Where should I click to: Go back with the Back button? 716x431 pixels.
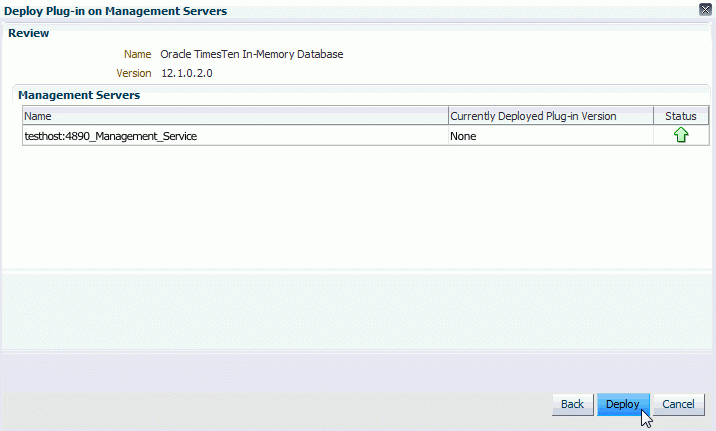pos(573,405)
